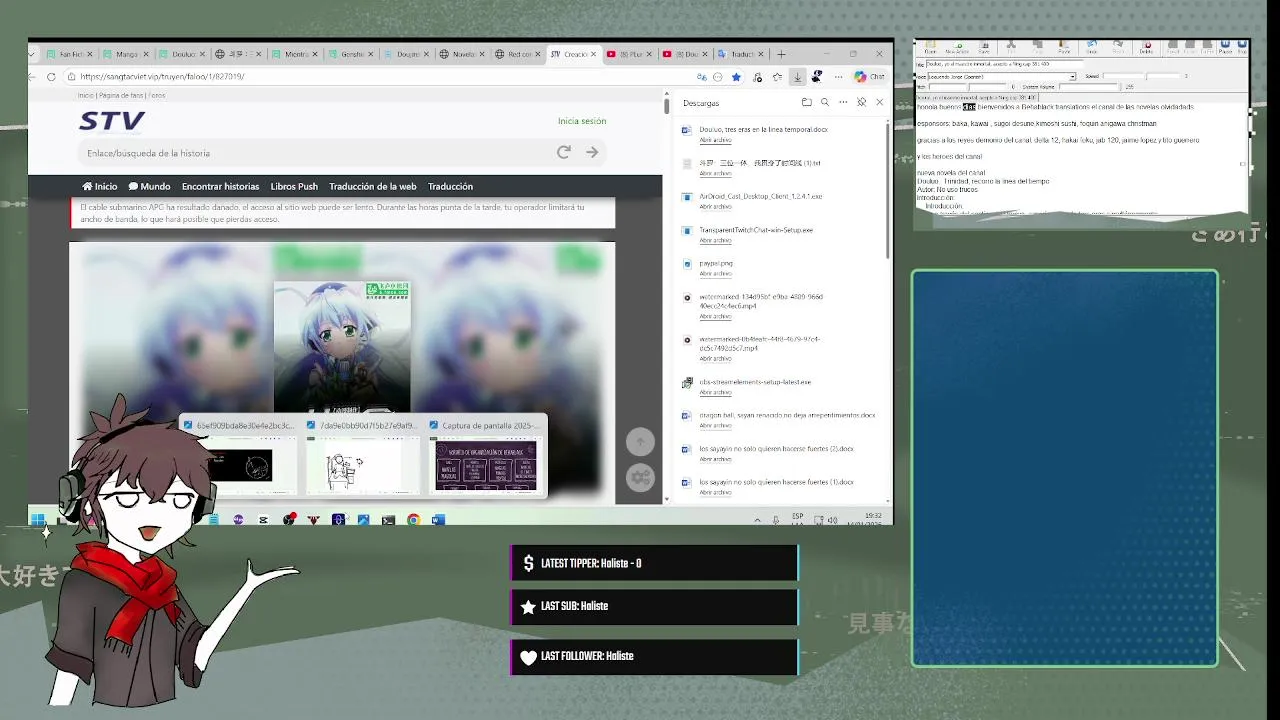Open TransparentTwitchChat-win-Setup.exe download
This screenshot has height=720, width=1280.
(756, 230)
